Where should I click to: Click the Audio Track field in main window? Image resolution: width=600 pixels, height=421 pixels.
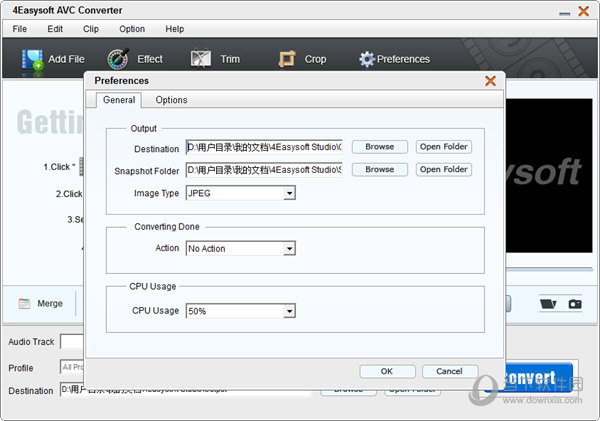pyautogui.click(x=72, y=341)
